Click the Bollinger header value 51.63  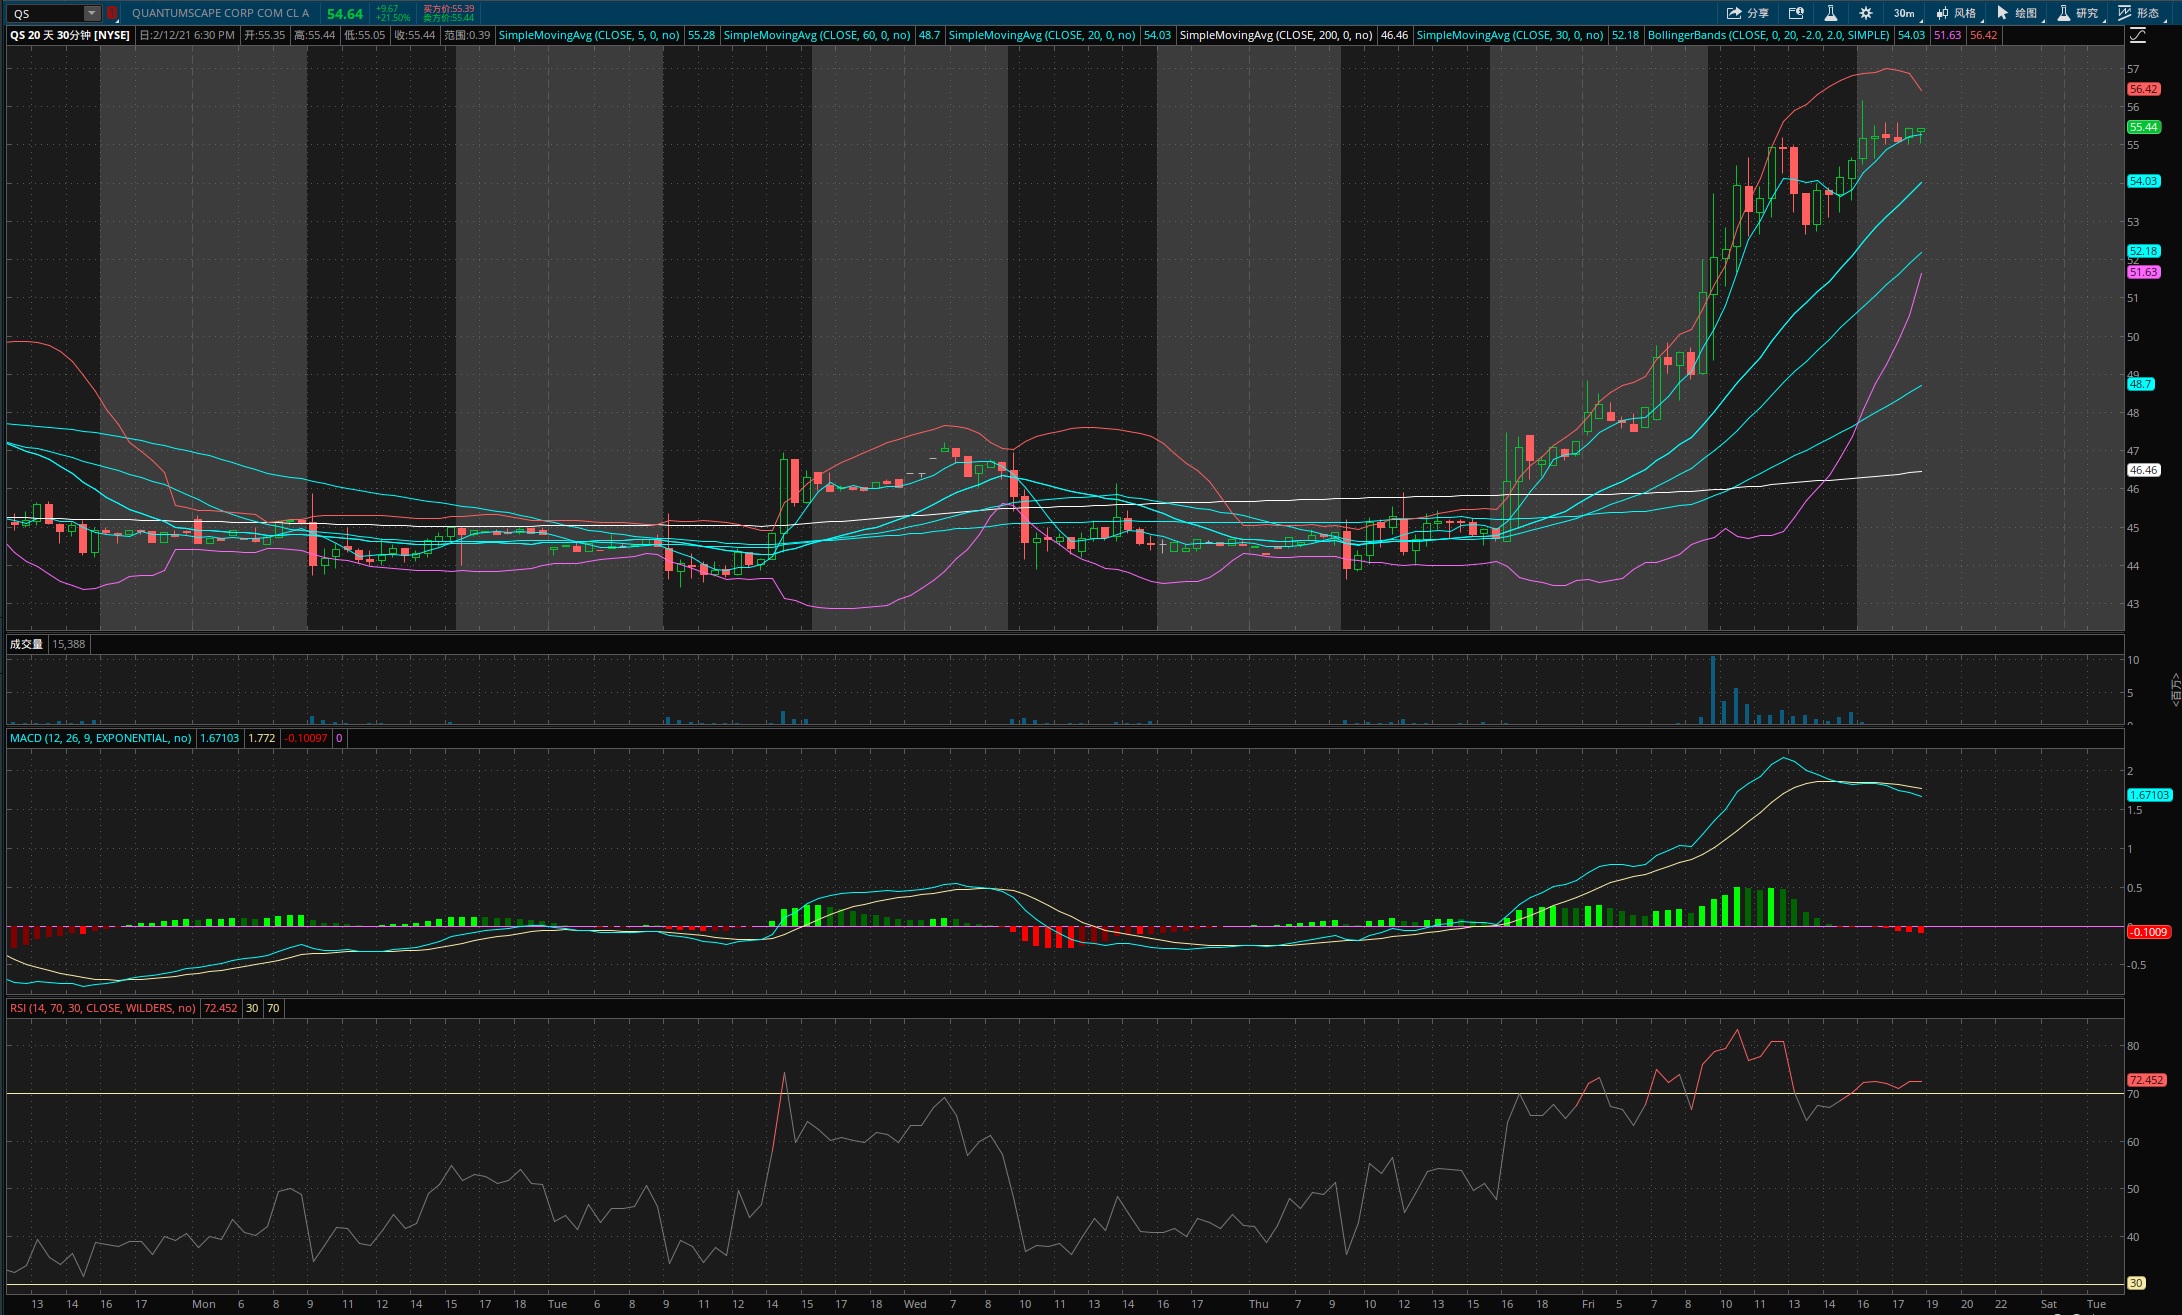1947,35
